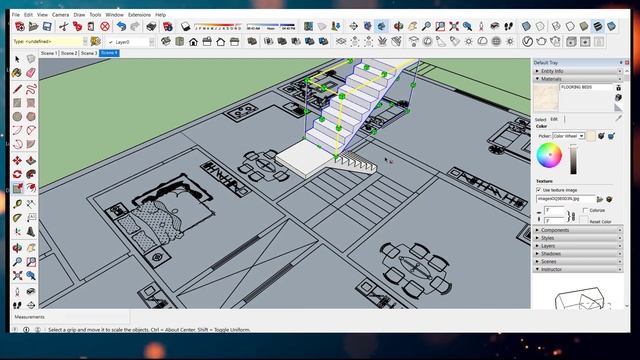The width and height of the screenshot is (640, 360).
Task: Expand the Scenes panel
Action: pyautogui.click(x=578, y=261)
